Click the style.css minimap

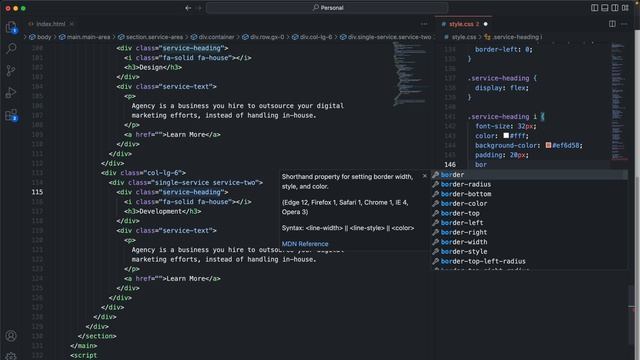(x=619, y=102)
